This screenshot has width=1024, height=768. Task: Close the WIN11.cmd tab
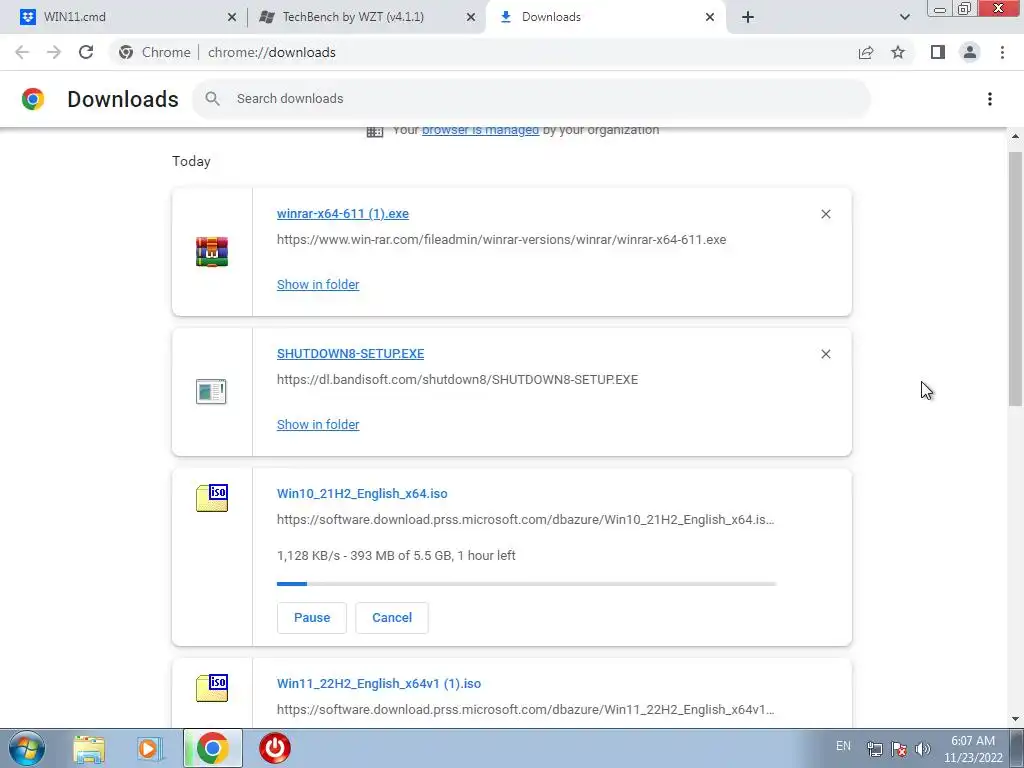(x=232, y=17)
